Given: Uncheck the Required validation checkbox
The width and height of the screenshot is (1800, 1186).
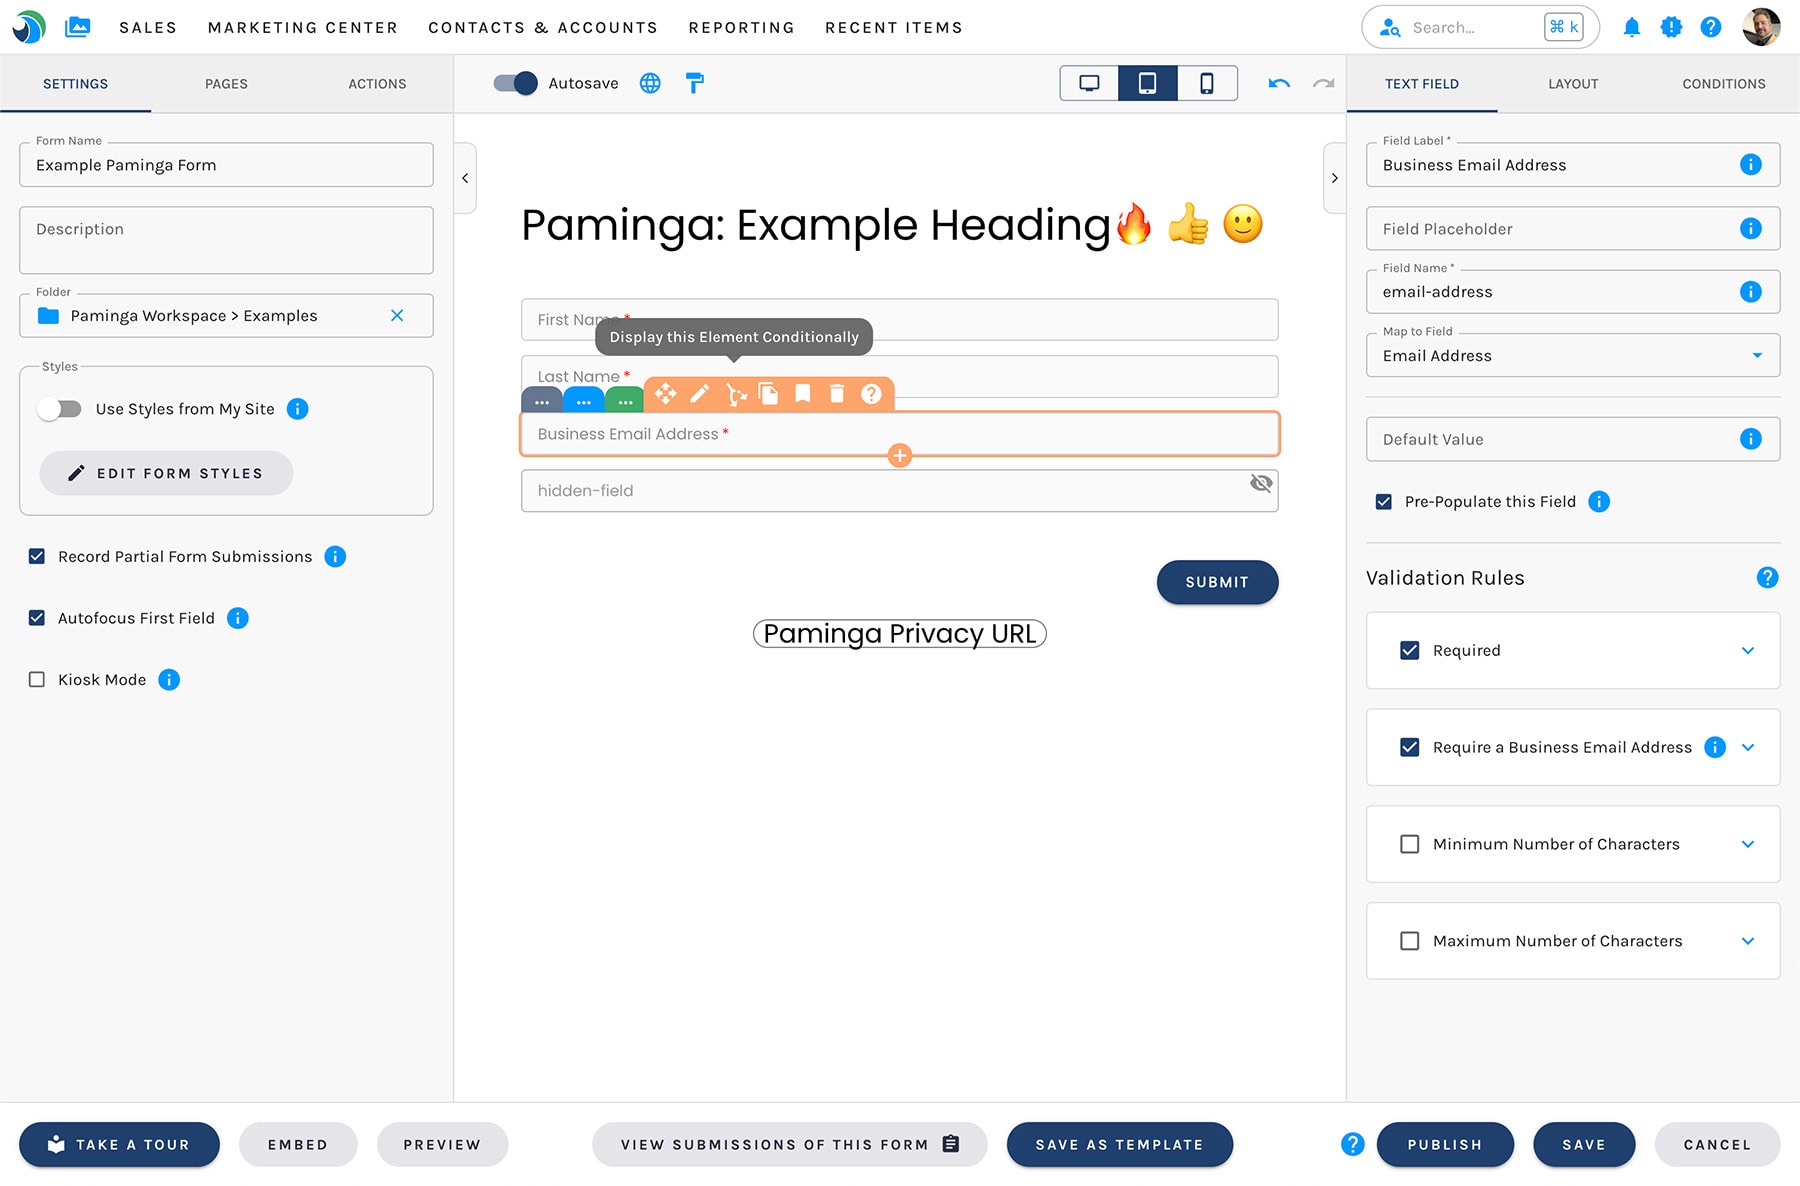Looking at the screenshot, I should tap(1410, 651).
